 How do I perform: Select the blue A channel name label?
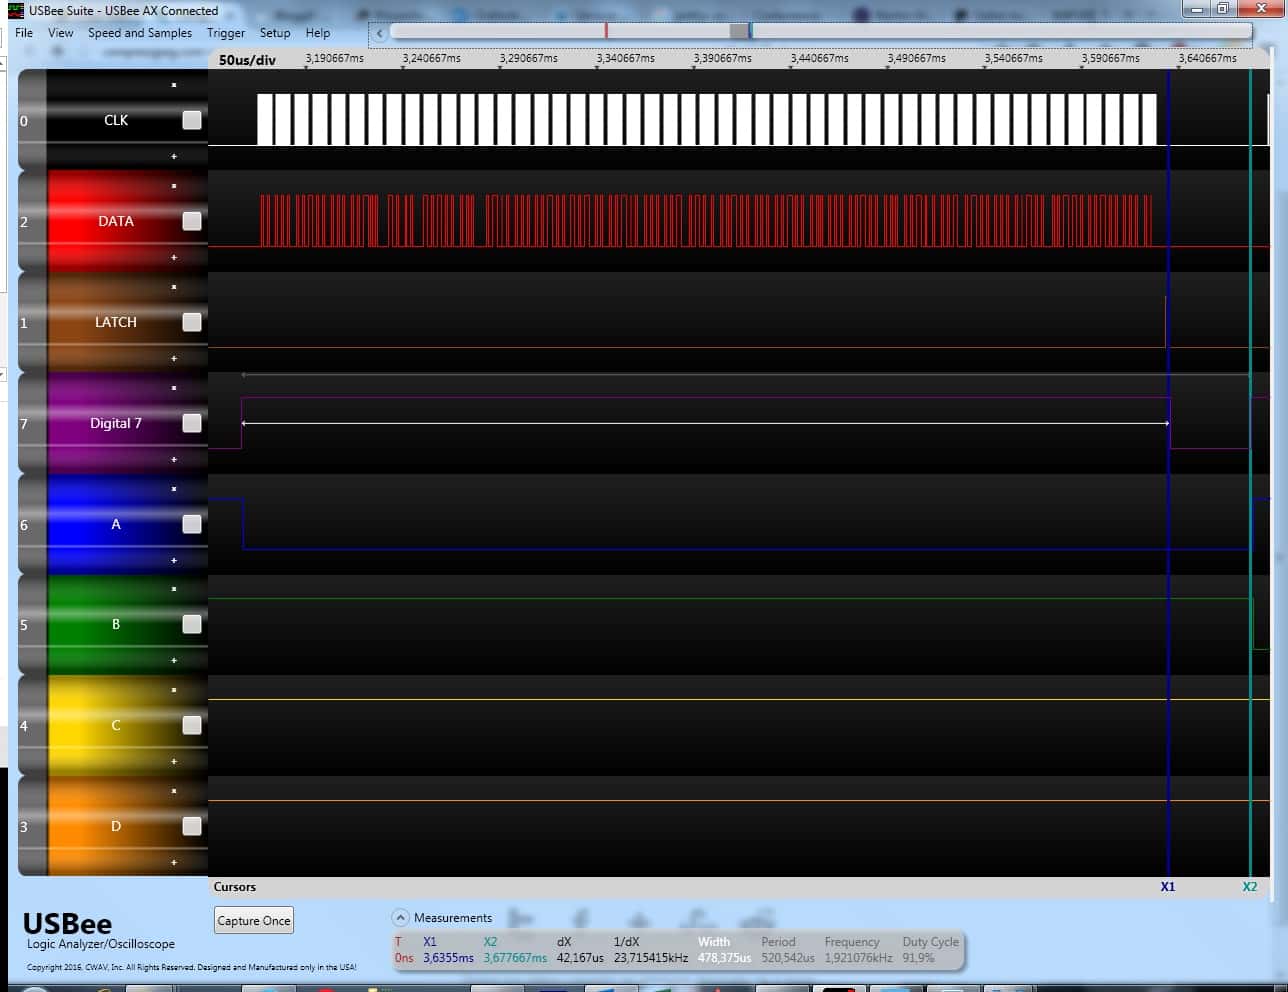click(x=116, y=524)
